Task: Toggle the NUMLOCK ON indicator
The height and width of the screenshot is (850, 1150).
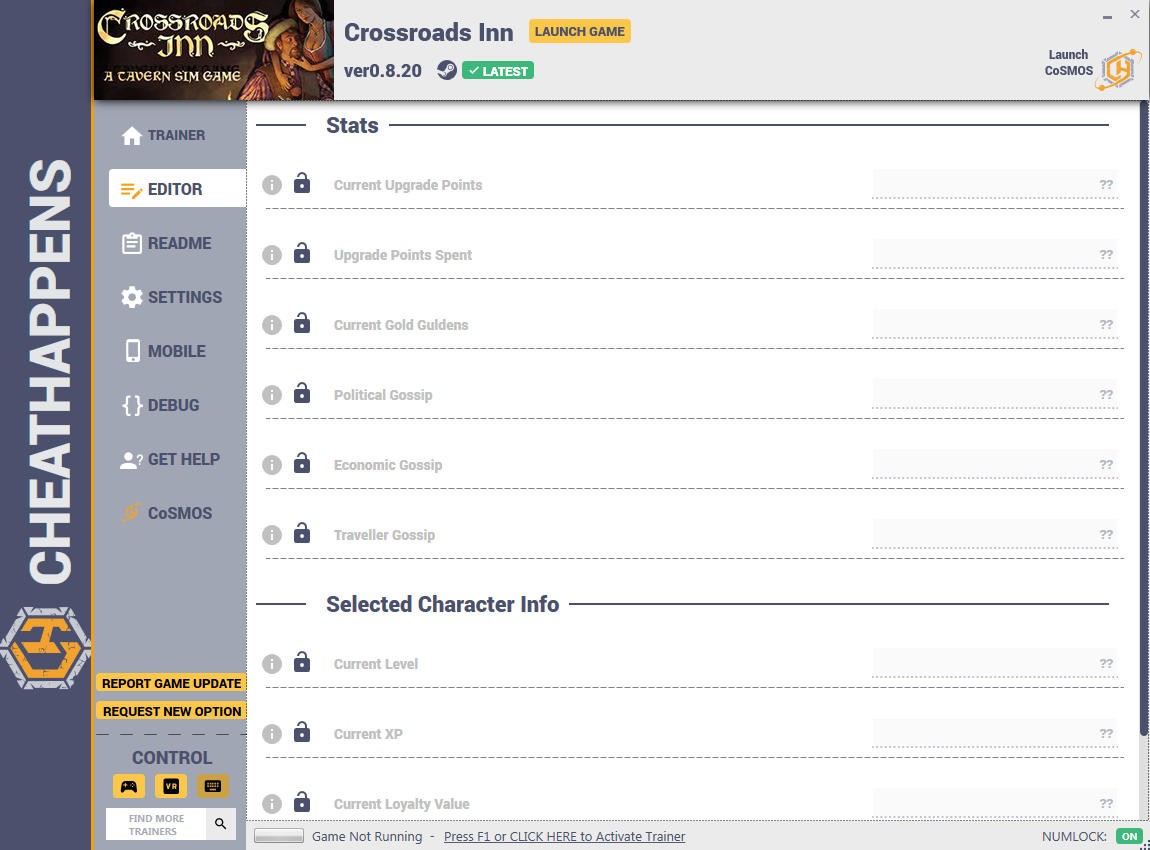Action: [1129, 837]
